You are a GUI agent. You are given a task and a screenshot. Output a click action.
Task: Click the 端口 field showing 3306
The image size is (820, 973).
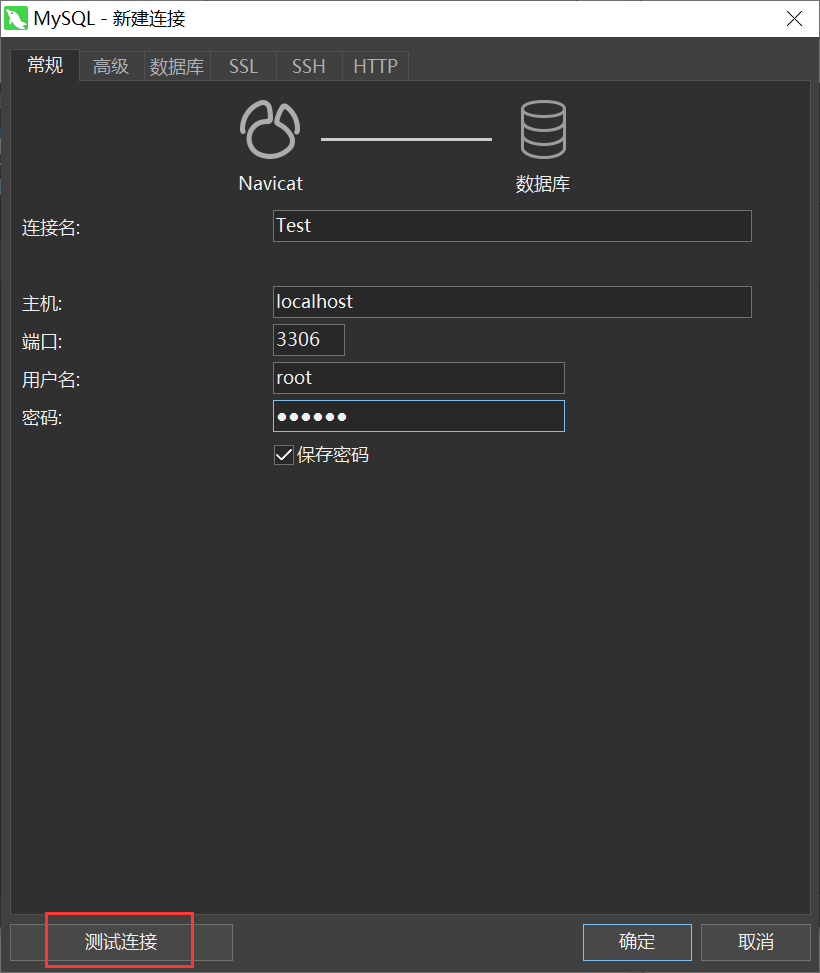(x=308, y=340)
